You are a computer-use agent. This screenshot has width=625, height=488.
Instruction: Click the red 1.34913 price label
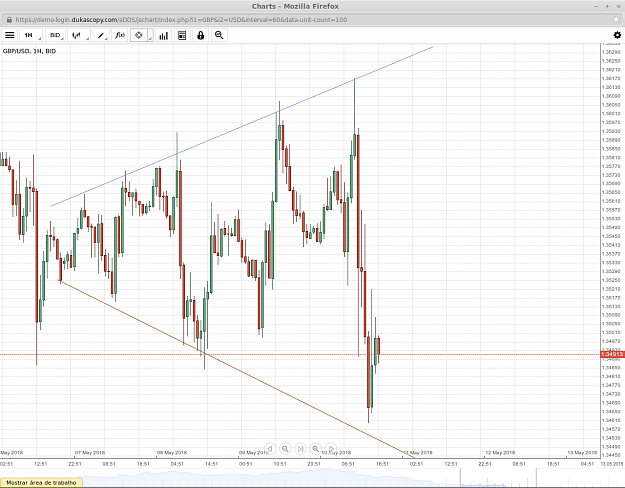click(x=612, y=354)
